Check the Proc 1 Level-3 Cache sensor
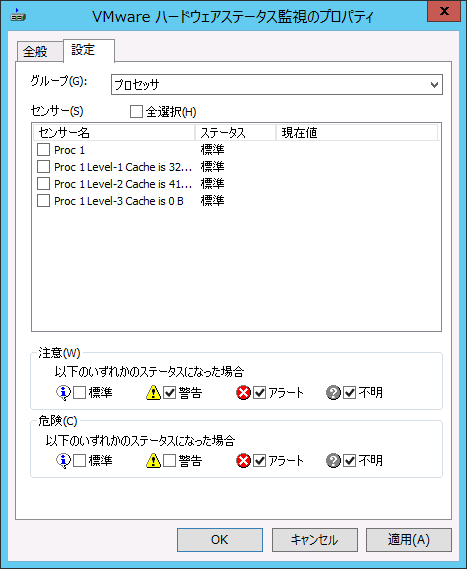The width and height of the screenshot is (467, 569). 44,201
